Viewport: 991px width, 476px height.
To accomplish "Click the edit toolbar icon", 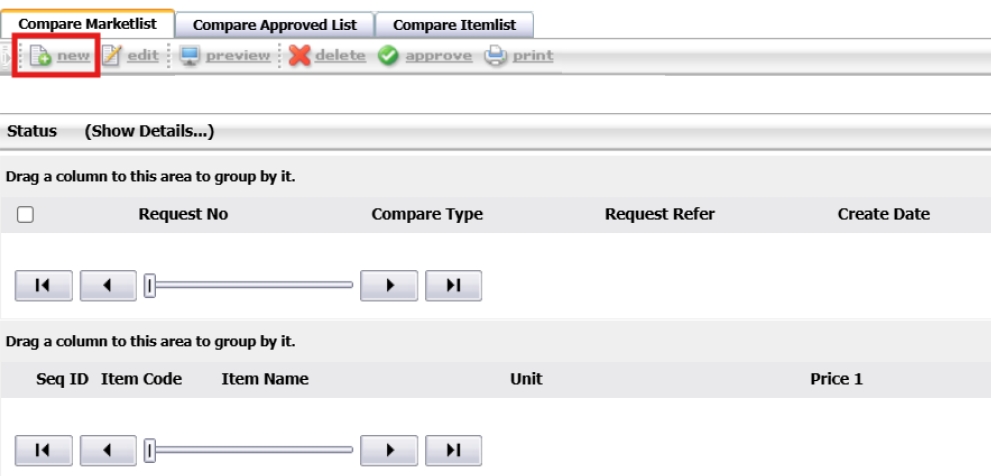I will 112,56.
